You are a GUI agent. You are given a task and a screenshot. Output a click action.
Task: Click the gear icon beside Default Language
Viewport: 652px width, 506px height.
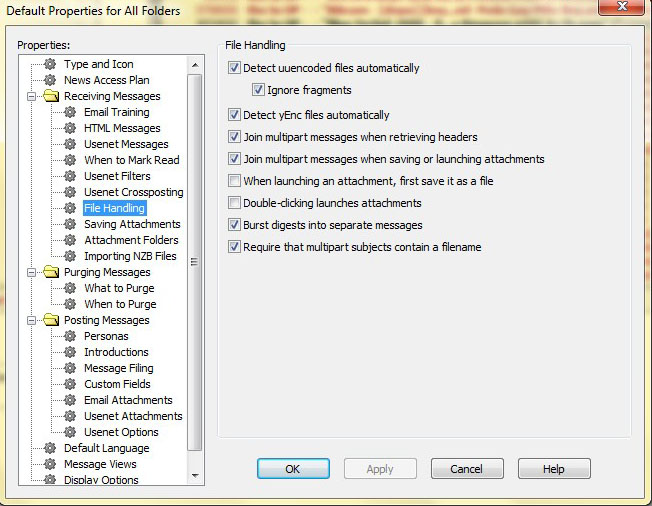coord(50,448)
